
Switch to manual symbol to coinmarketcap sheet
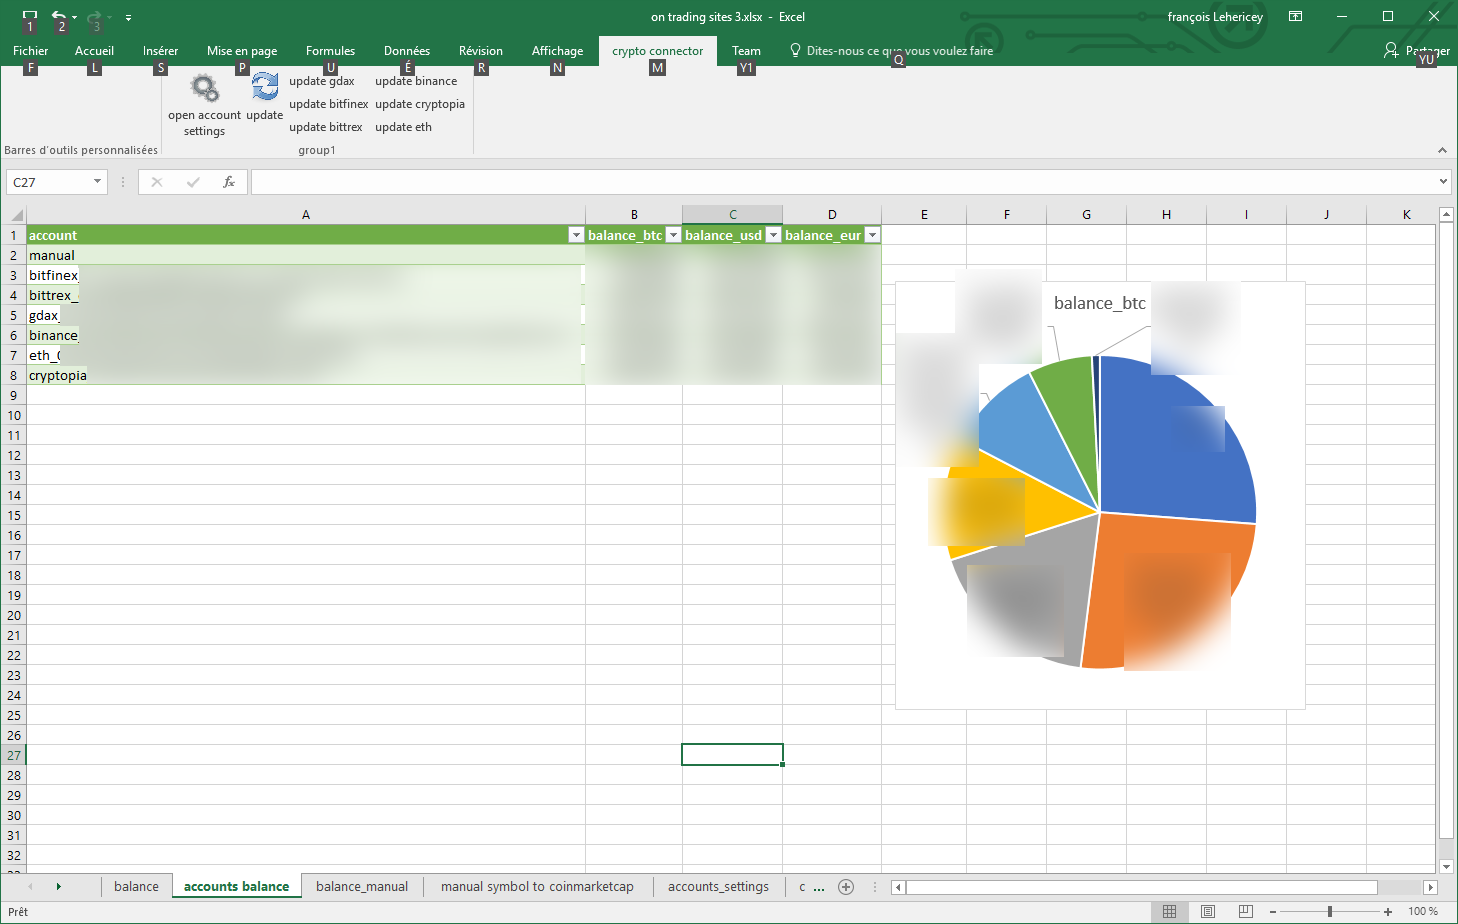[537, 887]
